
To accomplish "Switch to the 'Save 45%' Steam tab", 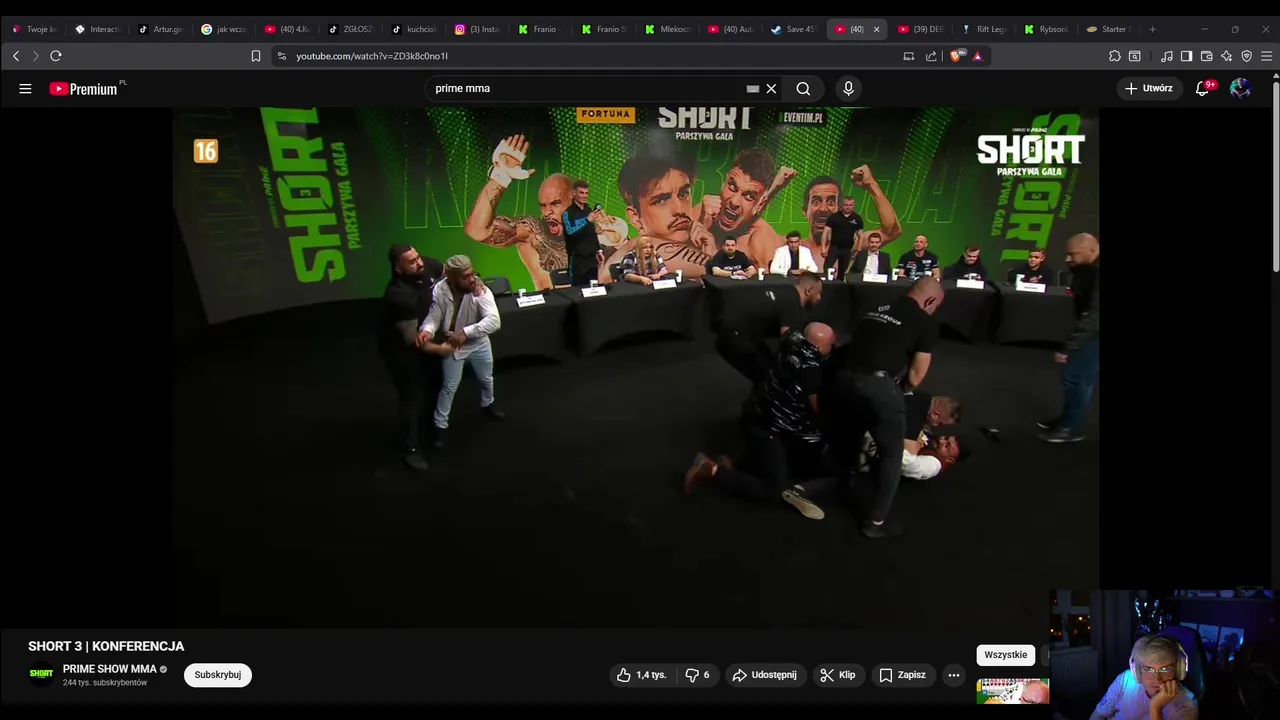I will pos(794,29).
